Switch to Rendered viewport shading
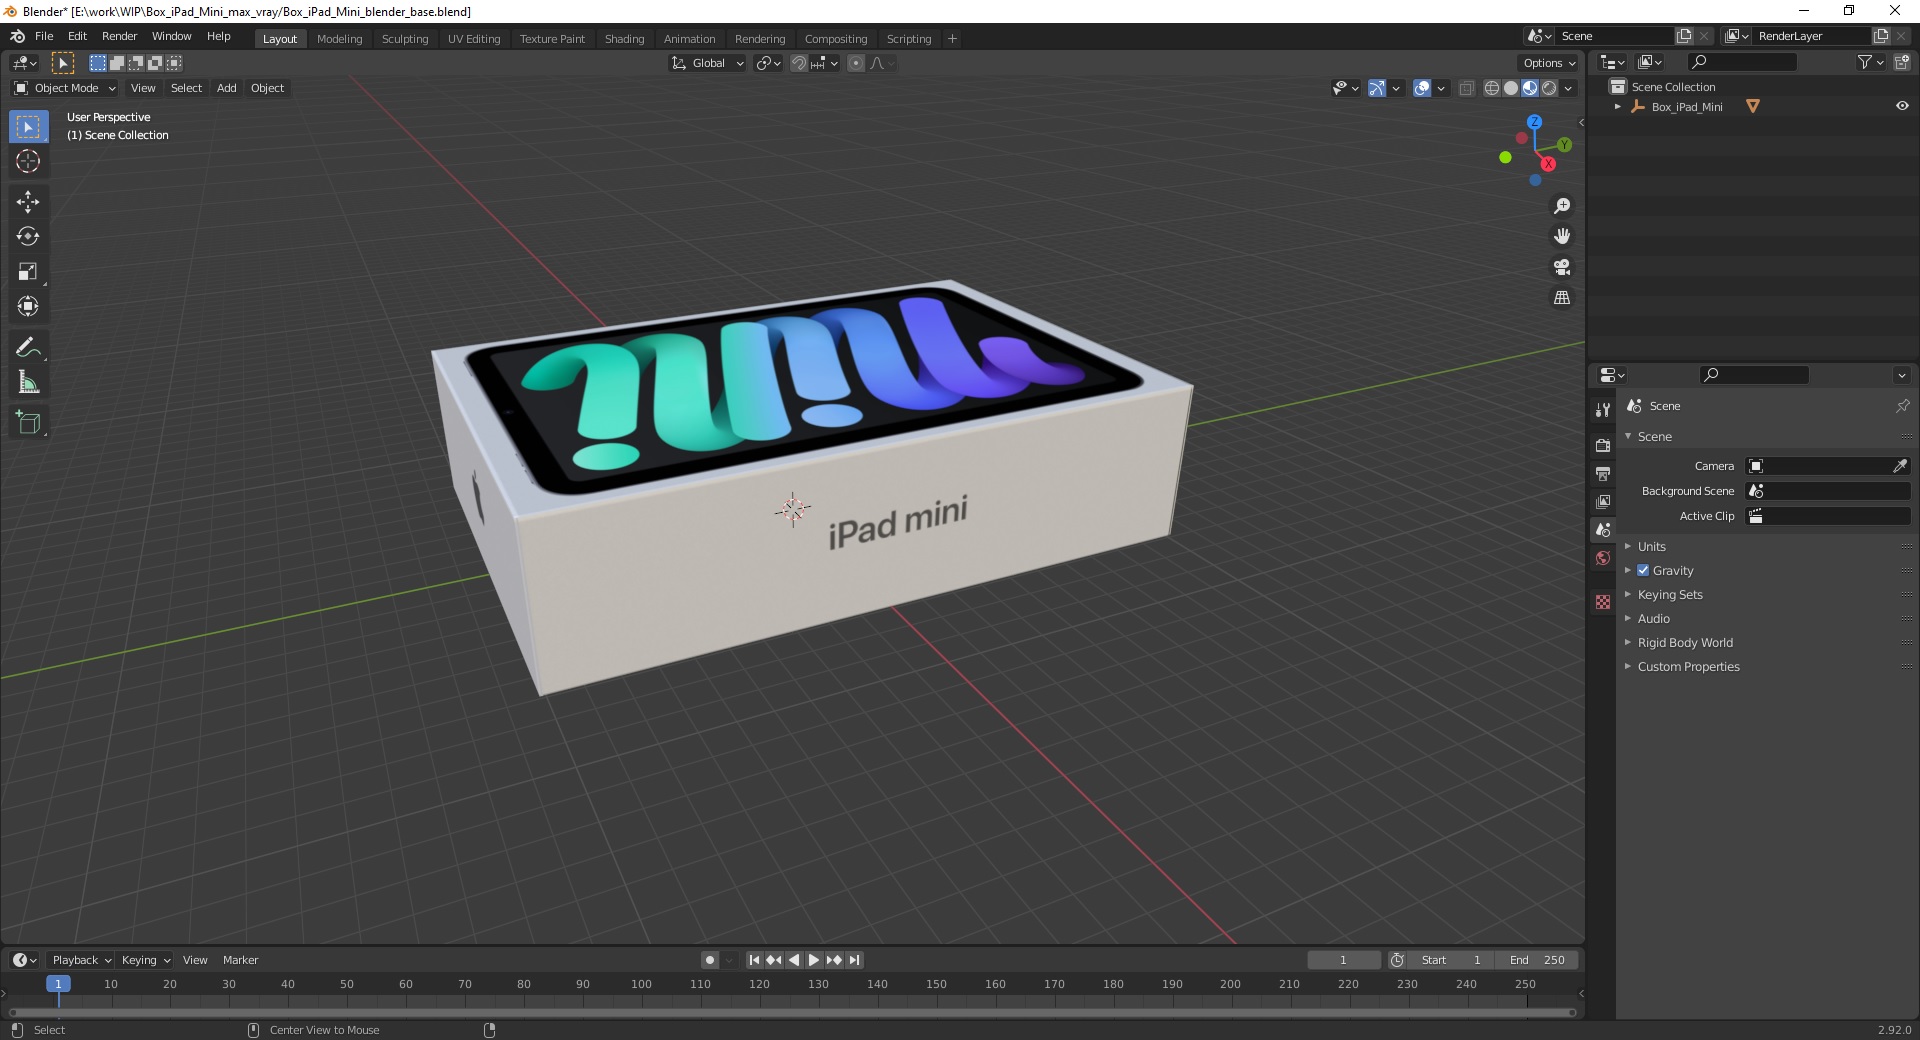 click(x=1549, y=88)
